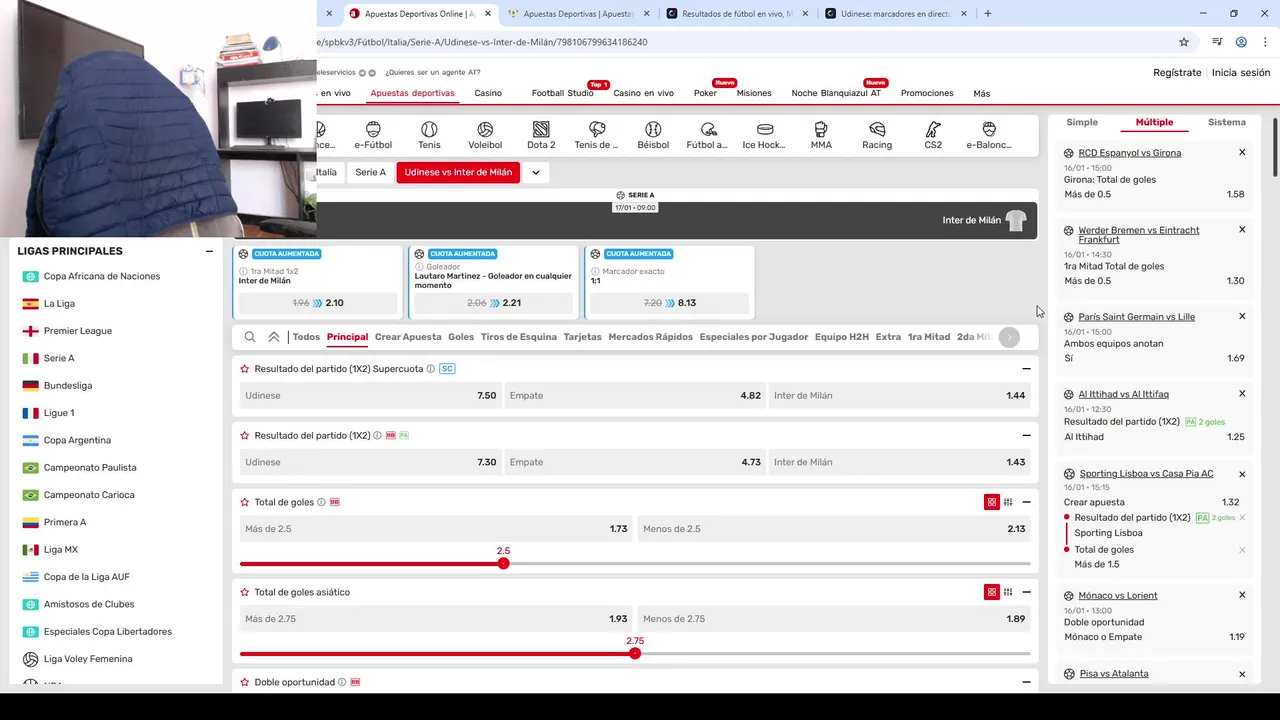Image resolution: width=1280 pixels, height=720 pixels.
Task: Open the MMA category icon
Action: pyautogui.click(x=821, y=135)
